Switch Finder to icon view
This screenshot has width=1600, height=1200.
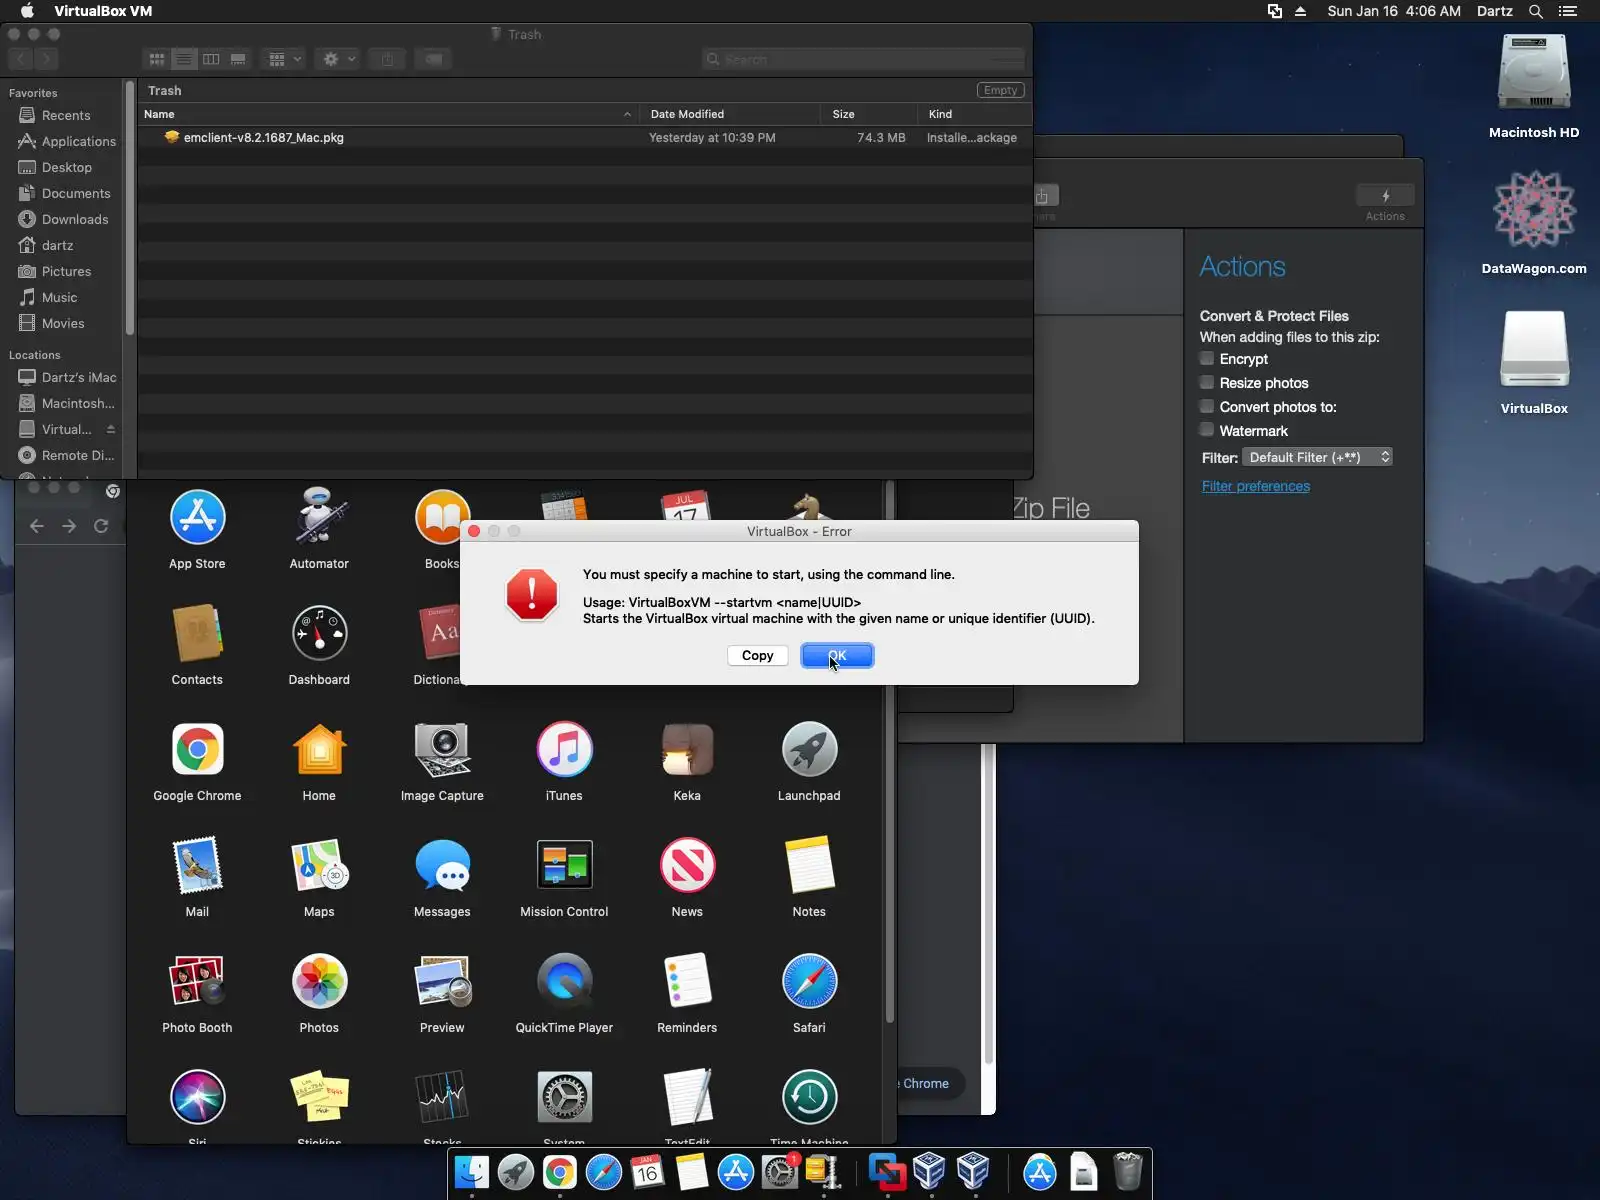[157, 59]
